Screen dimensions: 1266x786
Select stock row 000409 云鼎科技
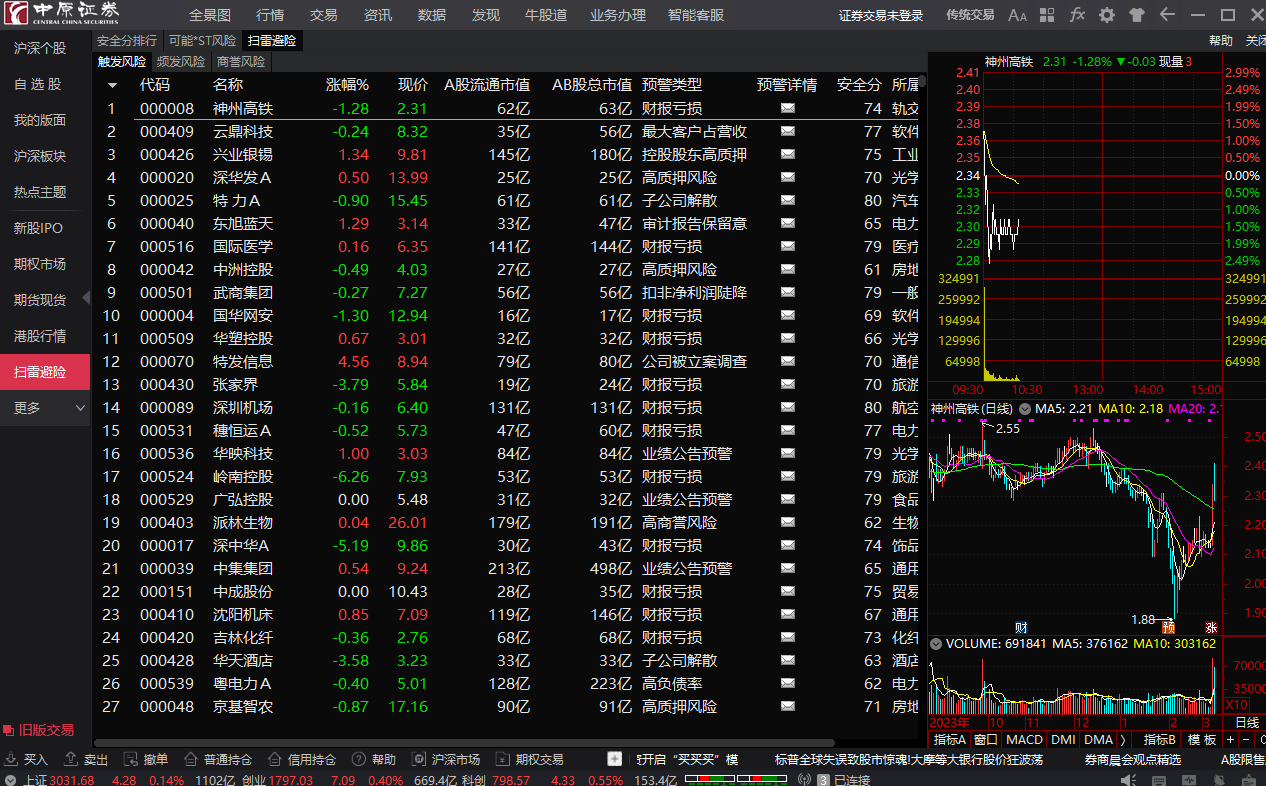click(x=506, y=131)
